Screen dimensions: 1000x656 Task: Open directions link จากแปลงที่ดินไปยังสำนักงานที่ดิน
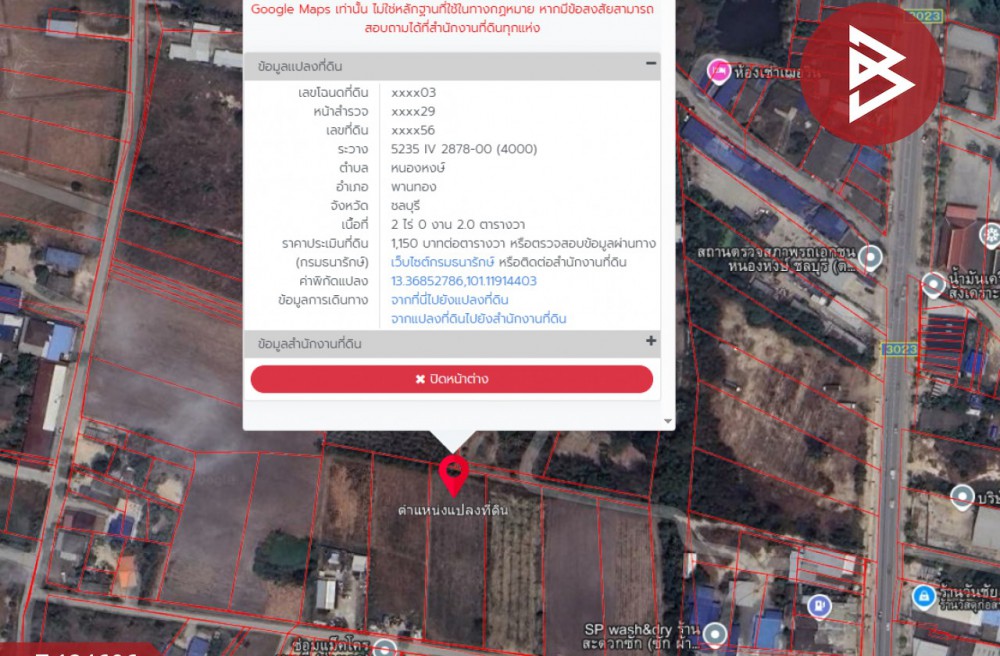[478, 319]
